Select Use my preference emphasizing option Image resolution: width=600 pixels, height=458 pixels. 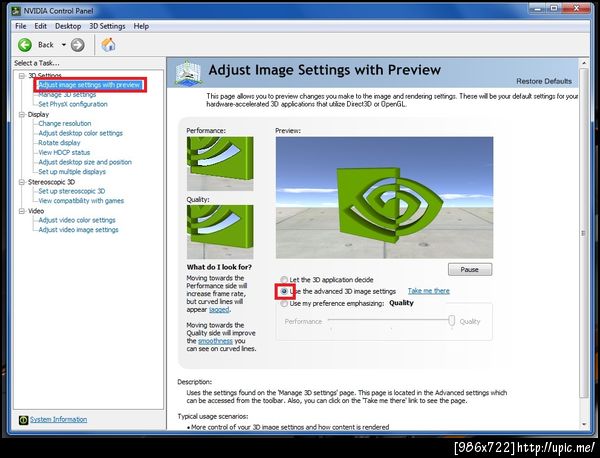coord(284,303)
